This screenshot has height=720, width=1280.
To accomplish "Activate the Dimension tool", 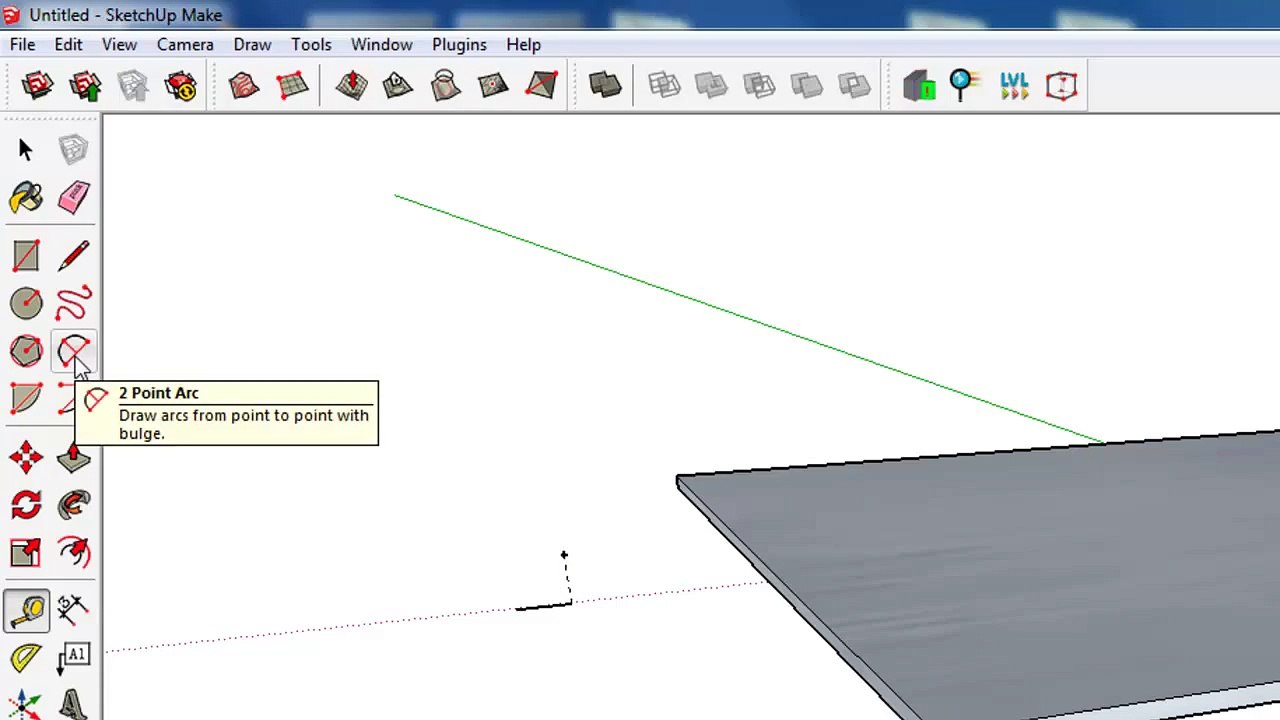I will point(73,609).
